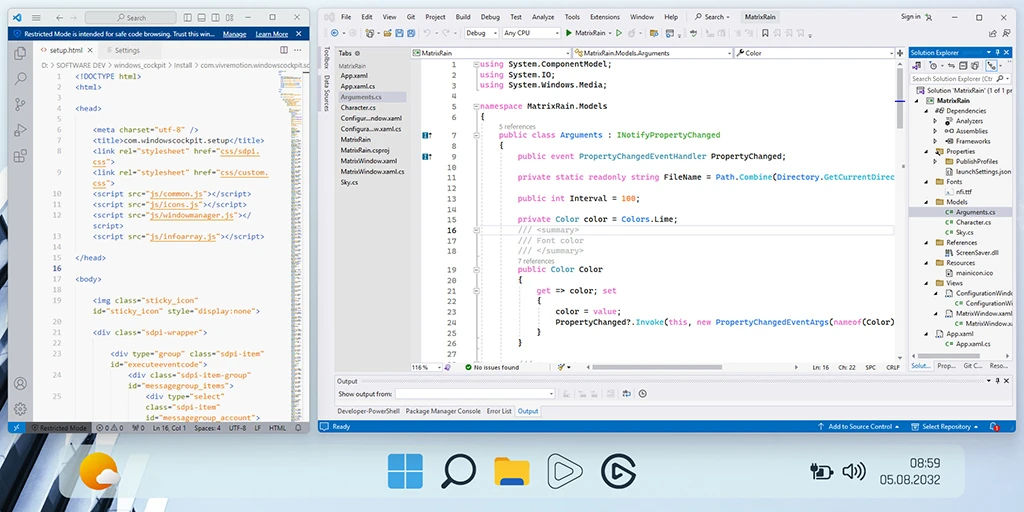The width and height of the screenshot is (1024, 512).
Task: Switch to the Error List tab
Action: pyautogui.click(x=498, y=411)
